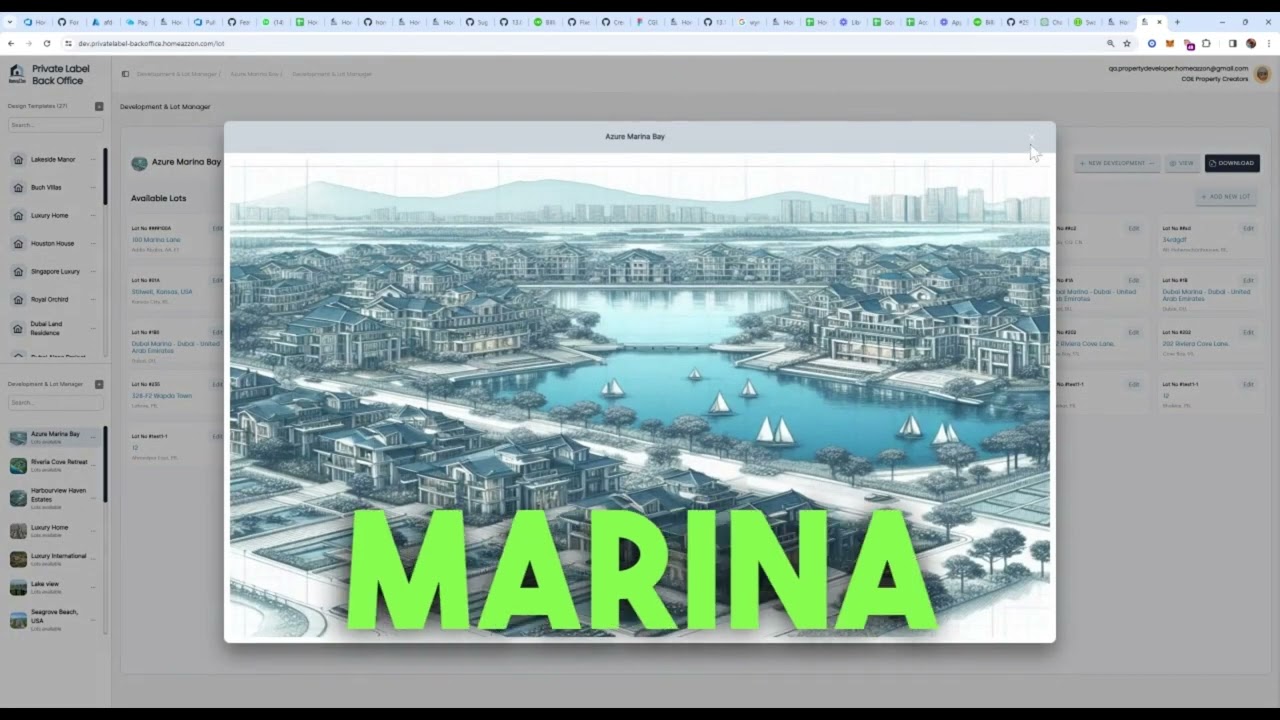Screen dimensions: 1280x720
Task: Open options menu for Houston House
Action: click(93, 243)
